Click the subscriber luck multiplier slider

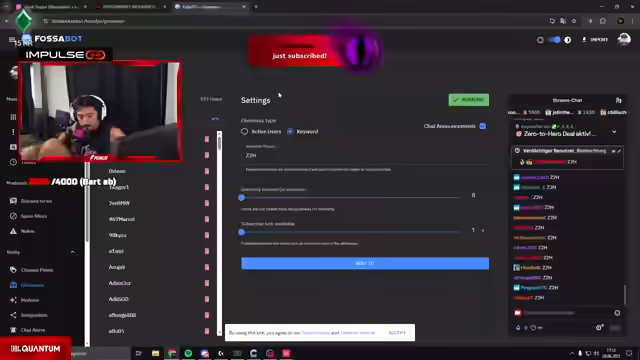tap(351, 232)
